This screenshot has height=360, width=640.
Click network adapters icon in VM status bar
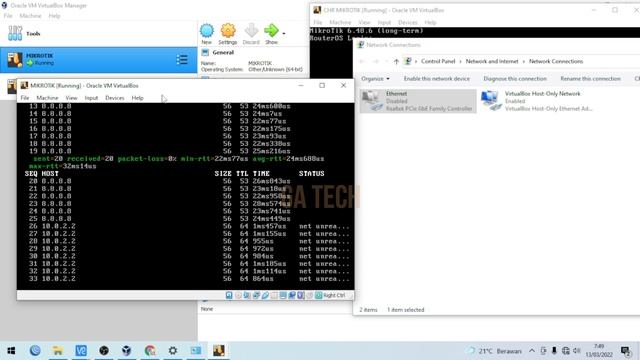256,295
